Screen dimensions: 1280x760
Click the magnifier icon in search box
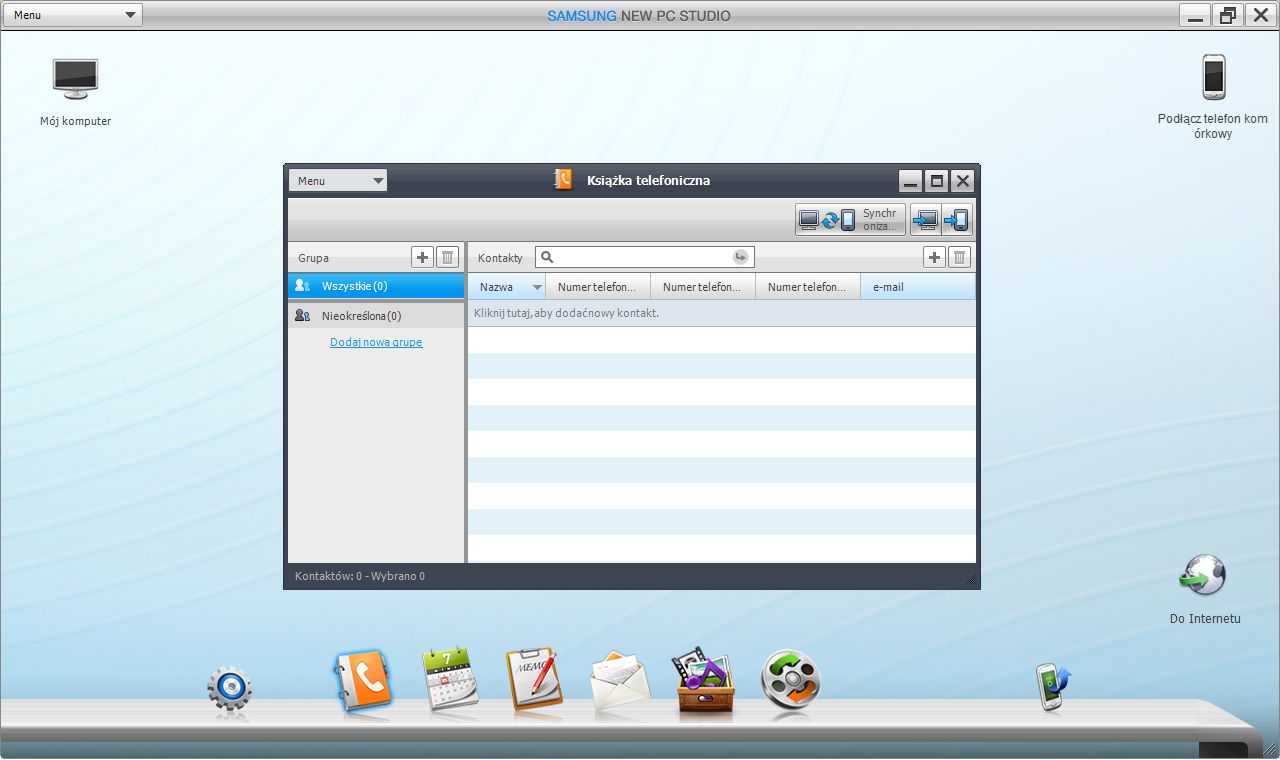pyautogui.click(x=547, y=257)
